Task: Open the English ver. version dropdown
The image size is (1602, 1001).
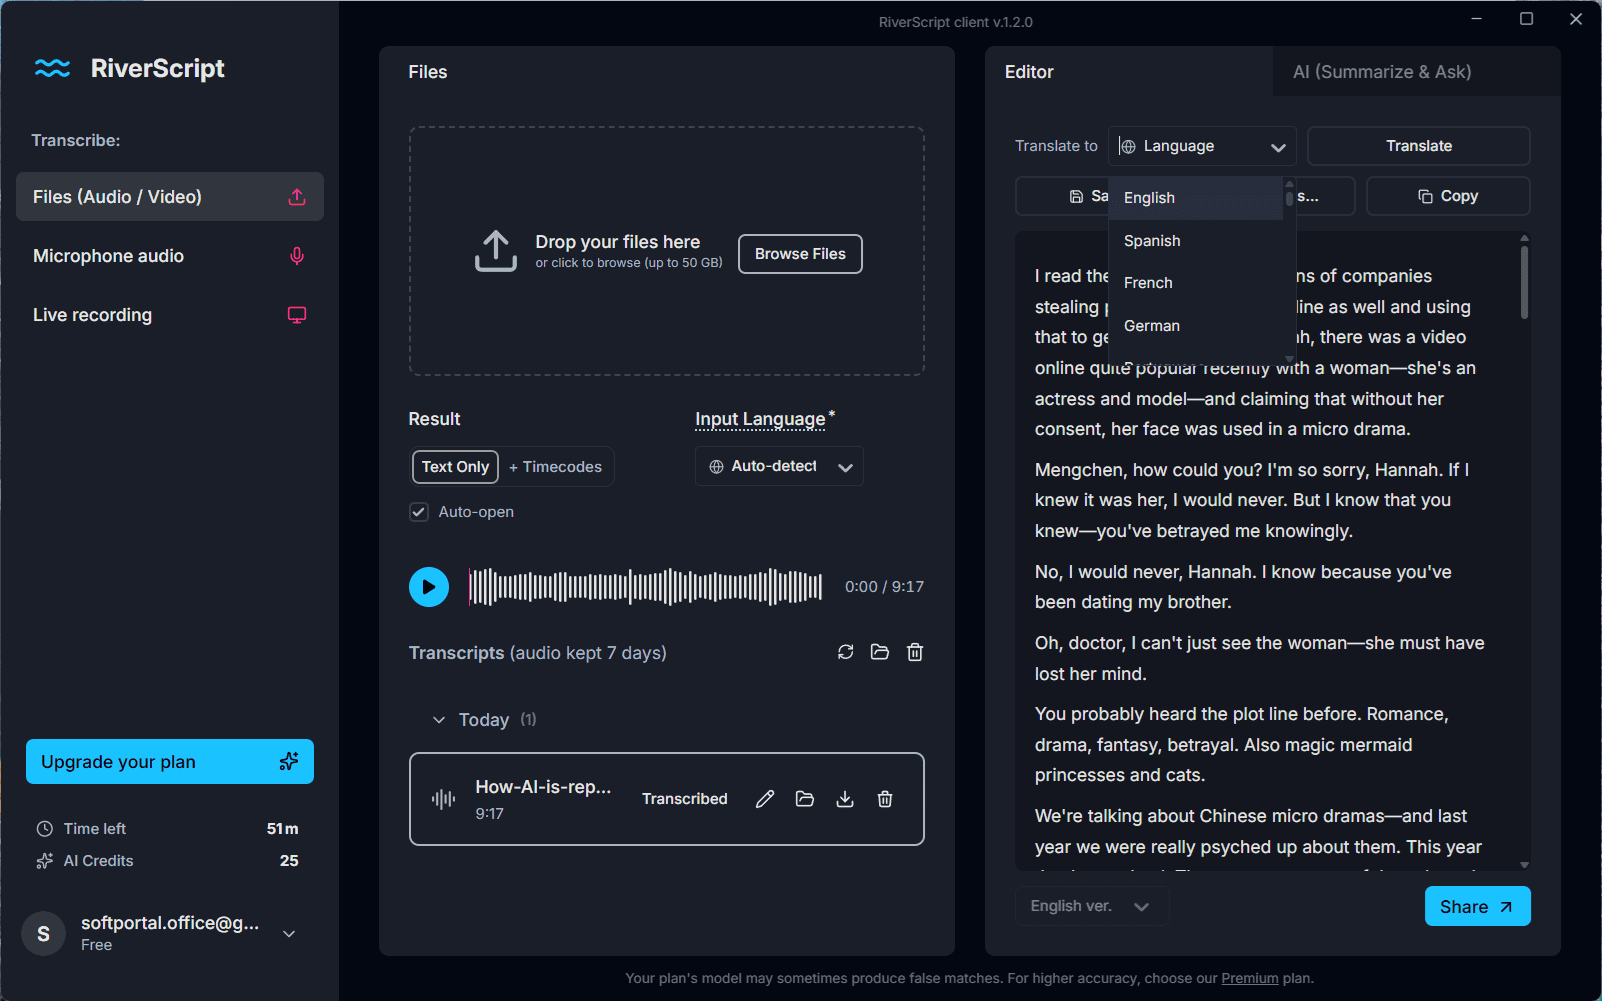Action: pyautogui.click(x=1091, y=906)
